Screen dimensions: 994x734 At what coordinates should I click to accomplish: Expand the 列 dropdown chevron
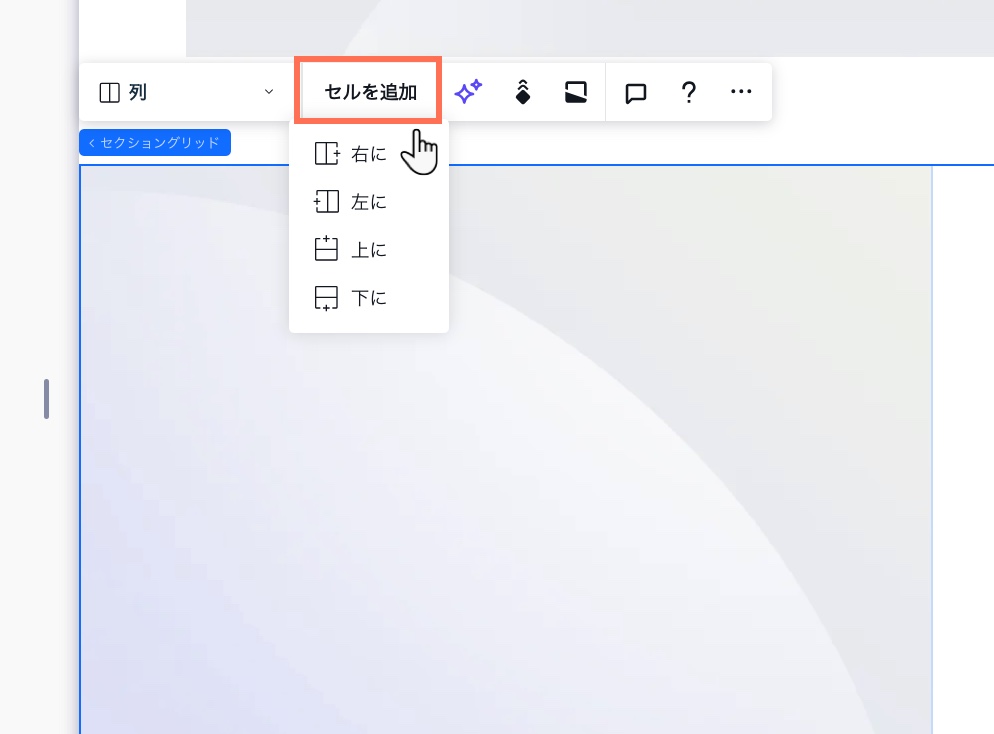coord(267,91)
